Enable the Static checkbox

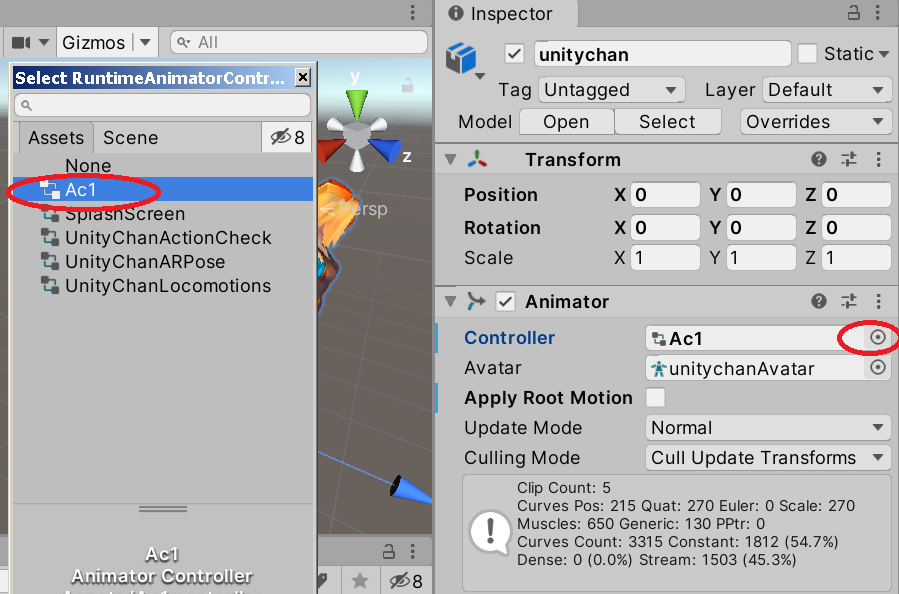[x=807, y=54]
